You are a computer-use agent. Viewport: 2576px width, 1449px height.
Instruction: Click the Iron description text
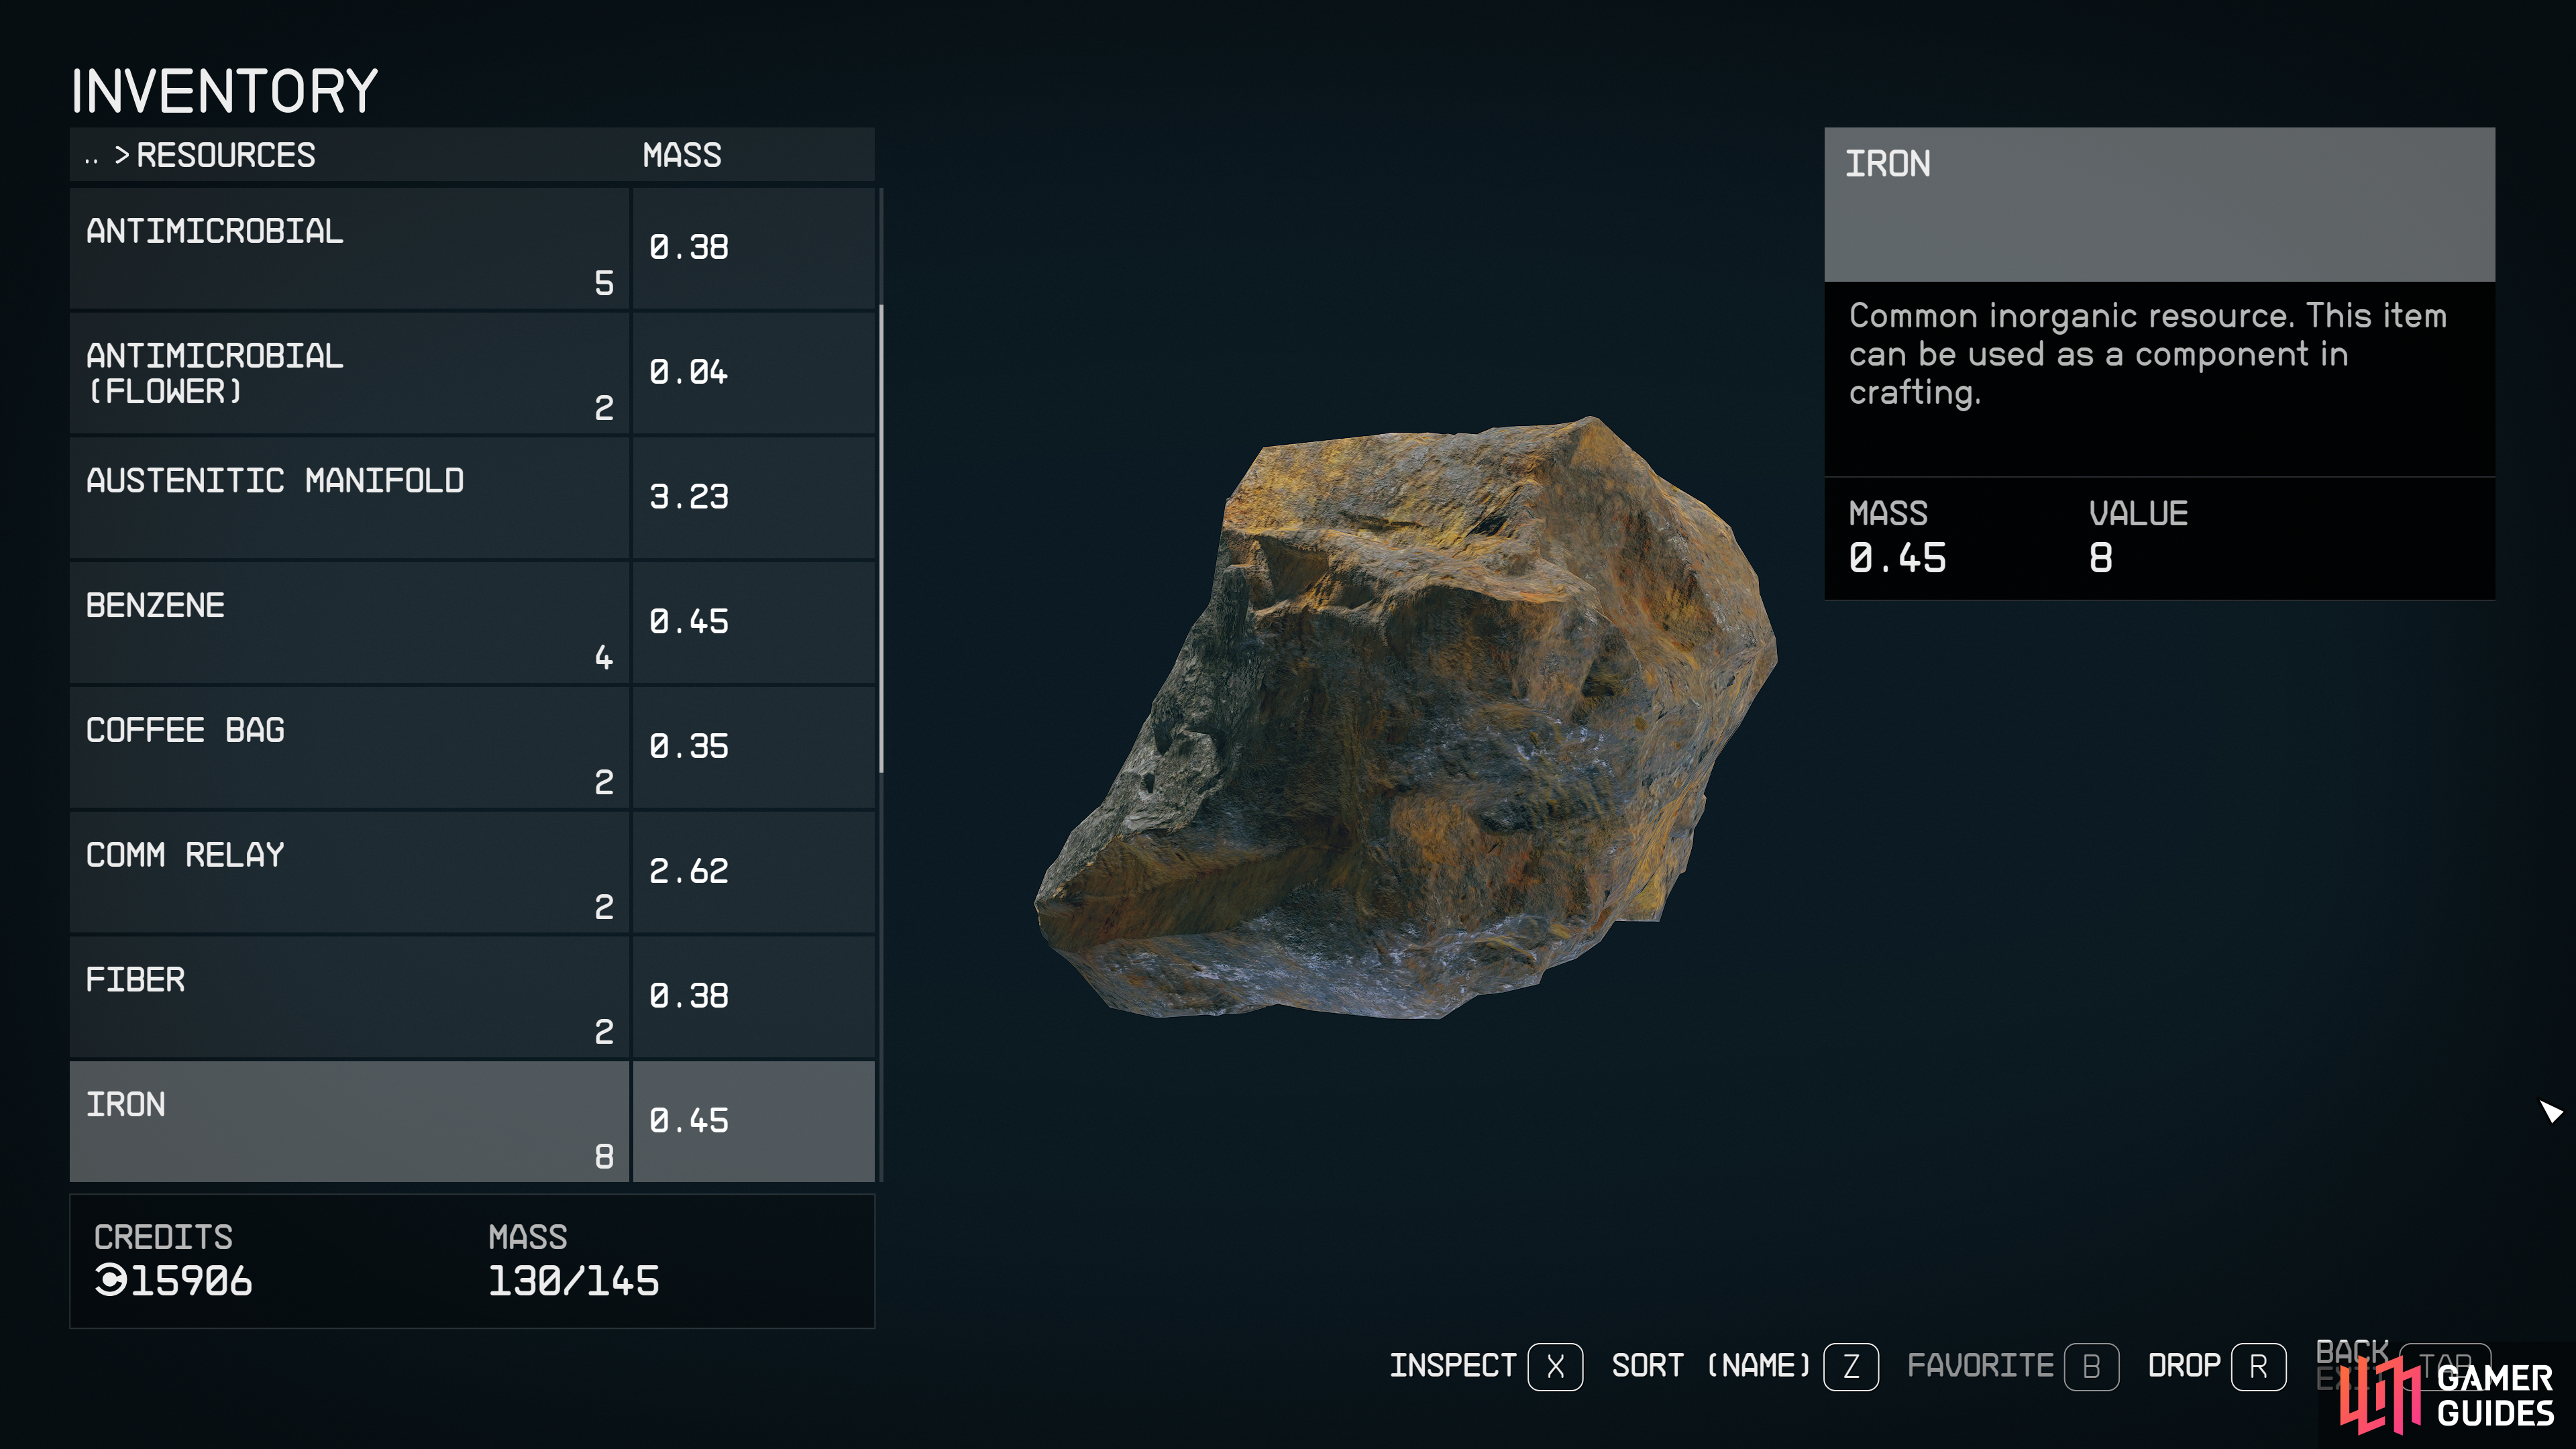pos(2147,354)
